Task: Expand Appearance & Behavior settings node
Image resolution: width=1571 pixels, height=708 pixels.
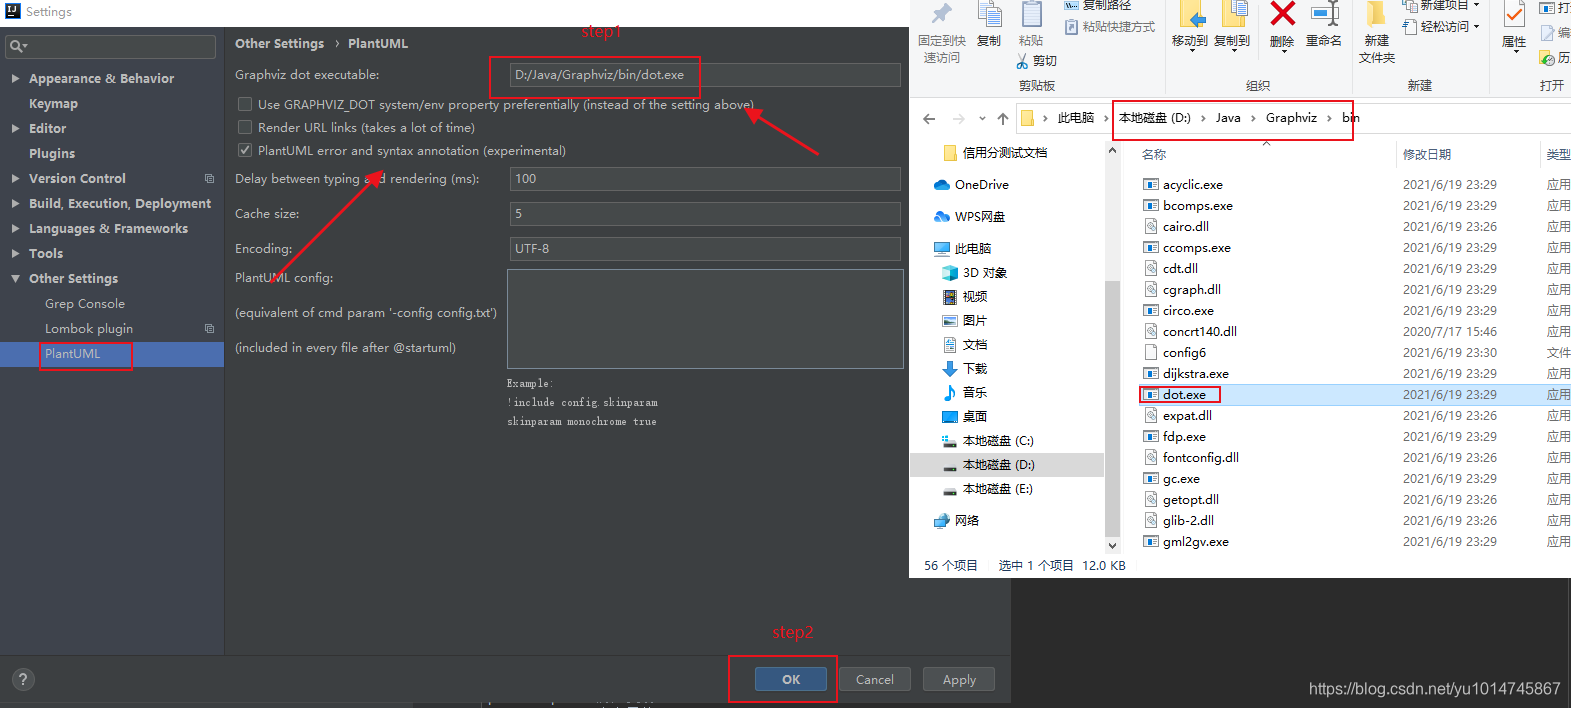Action: tap(15, 78)
